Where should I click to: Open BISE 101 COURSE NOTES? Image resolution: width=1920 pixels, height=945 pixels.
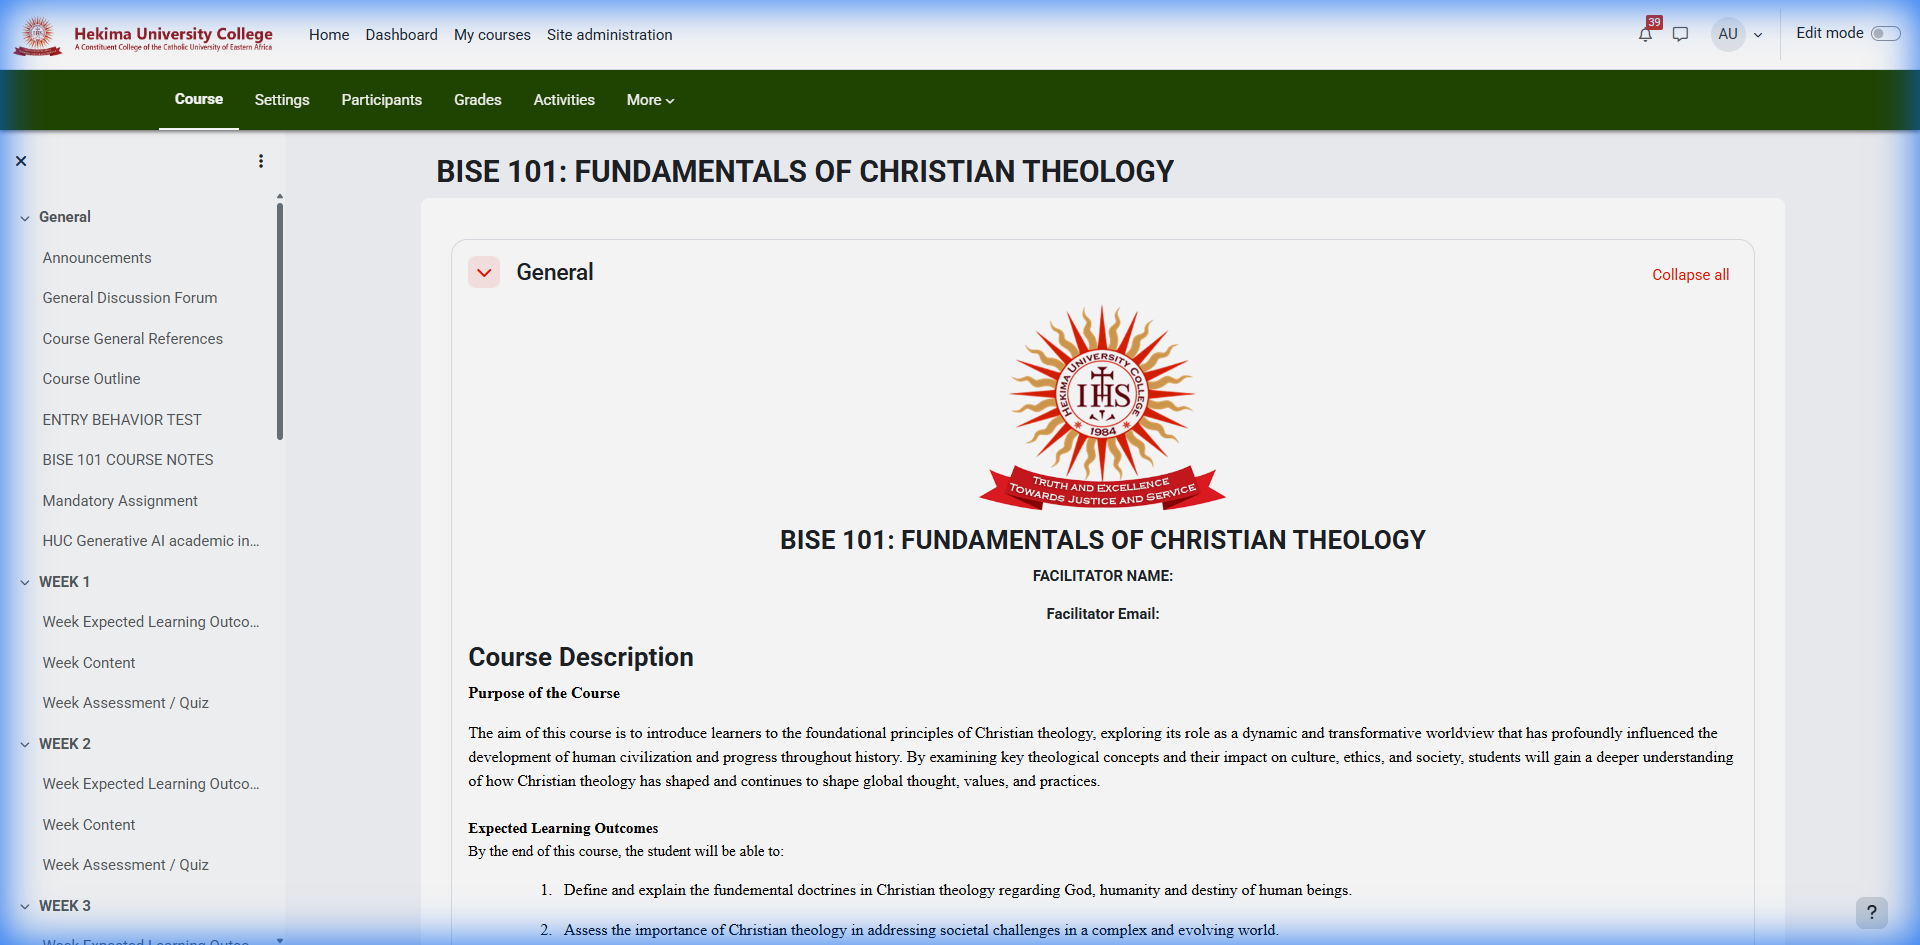tap(128, 460)
